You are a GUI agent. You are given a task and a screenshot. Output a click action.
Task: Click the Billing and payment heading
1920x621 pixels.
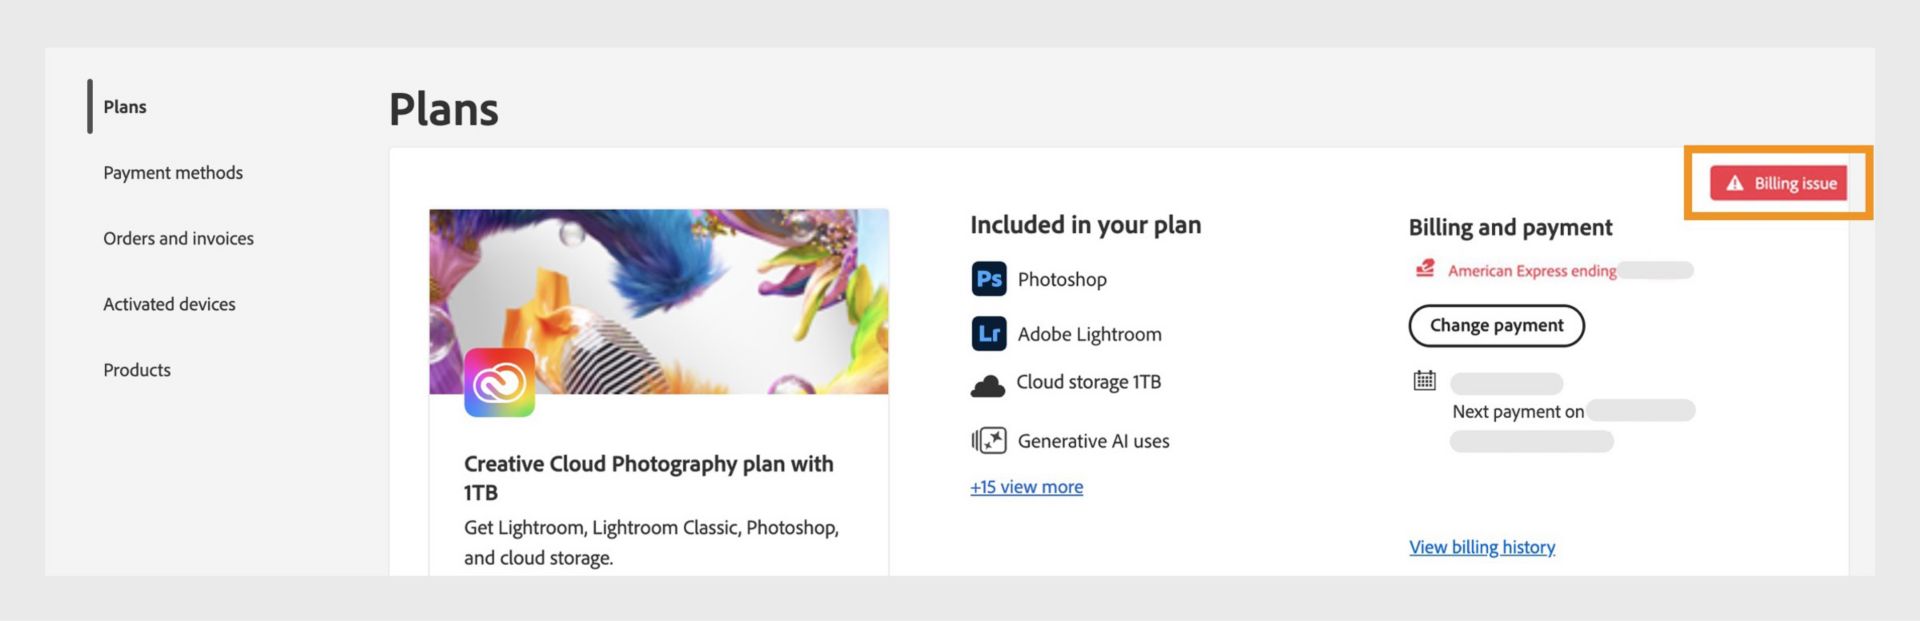[x=1510, y=228]
